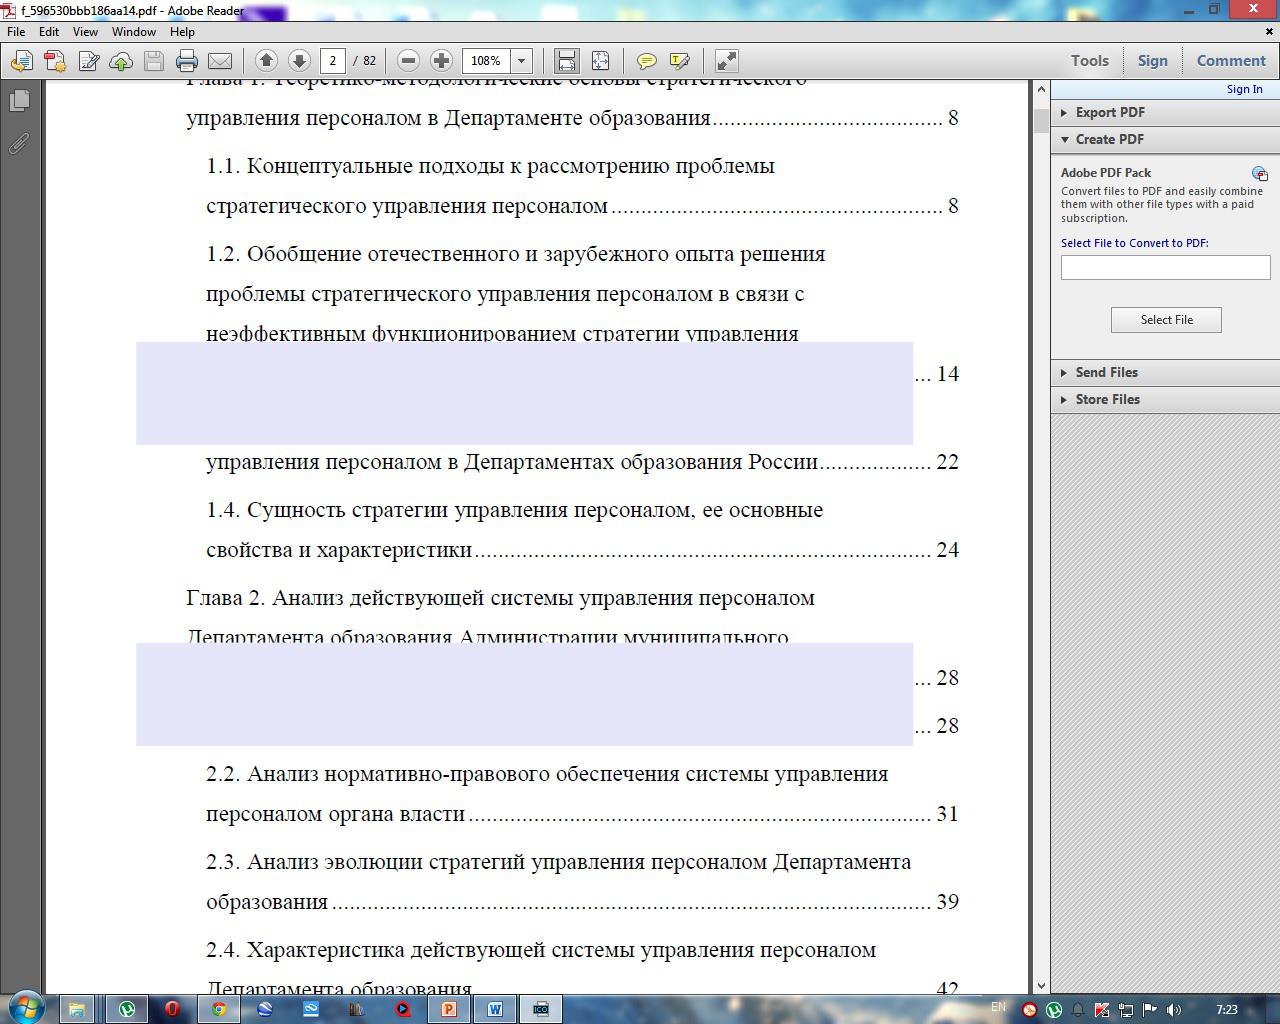Viewport: 1280px width, 1024px height.
Task: Open the Page Thumbnails side panel
Action: click(x=19, y=101)
